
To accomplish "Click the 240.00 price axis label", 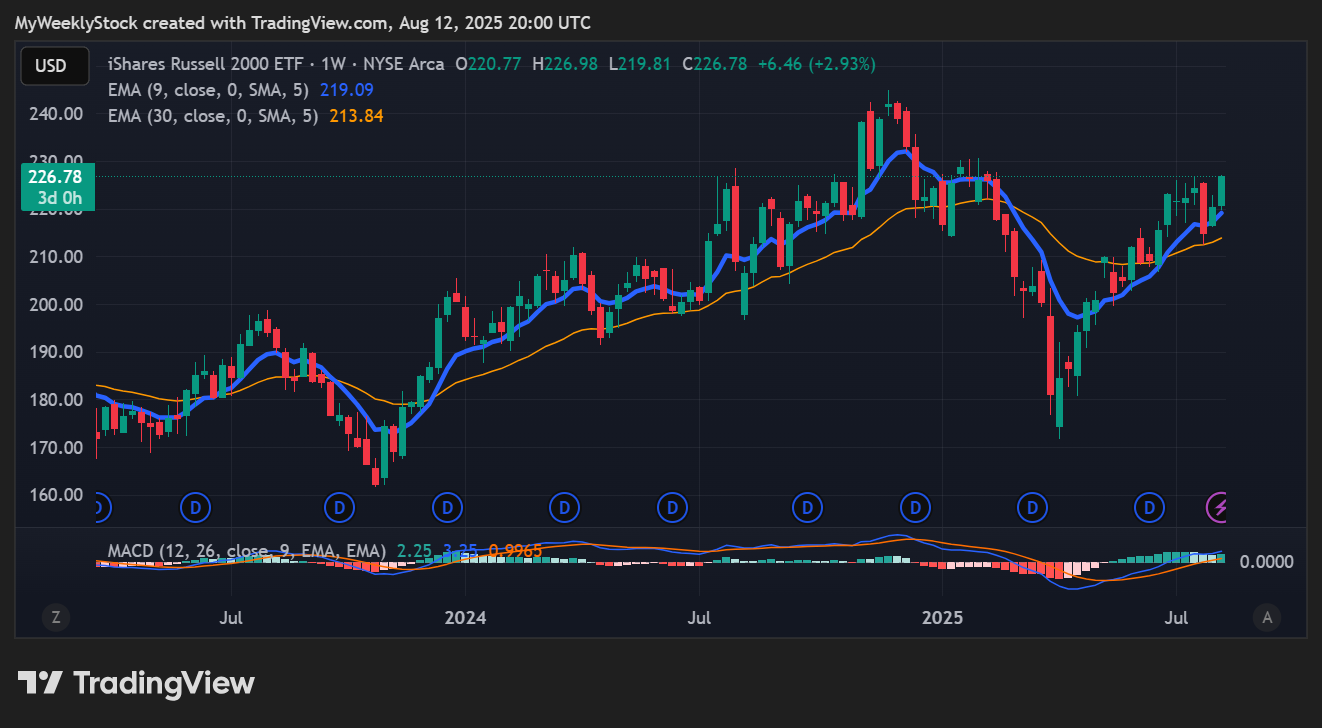I will [55, 114].
